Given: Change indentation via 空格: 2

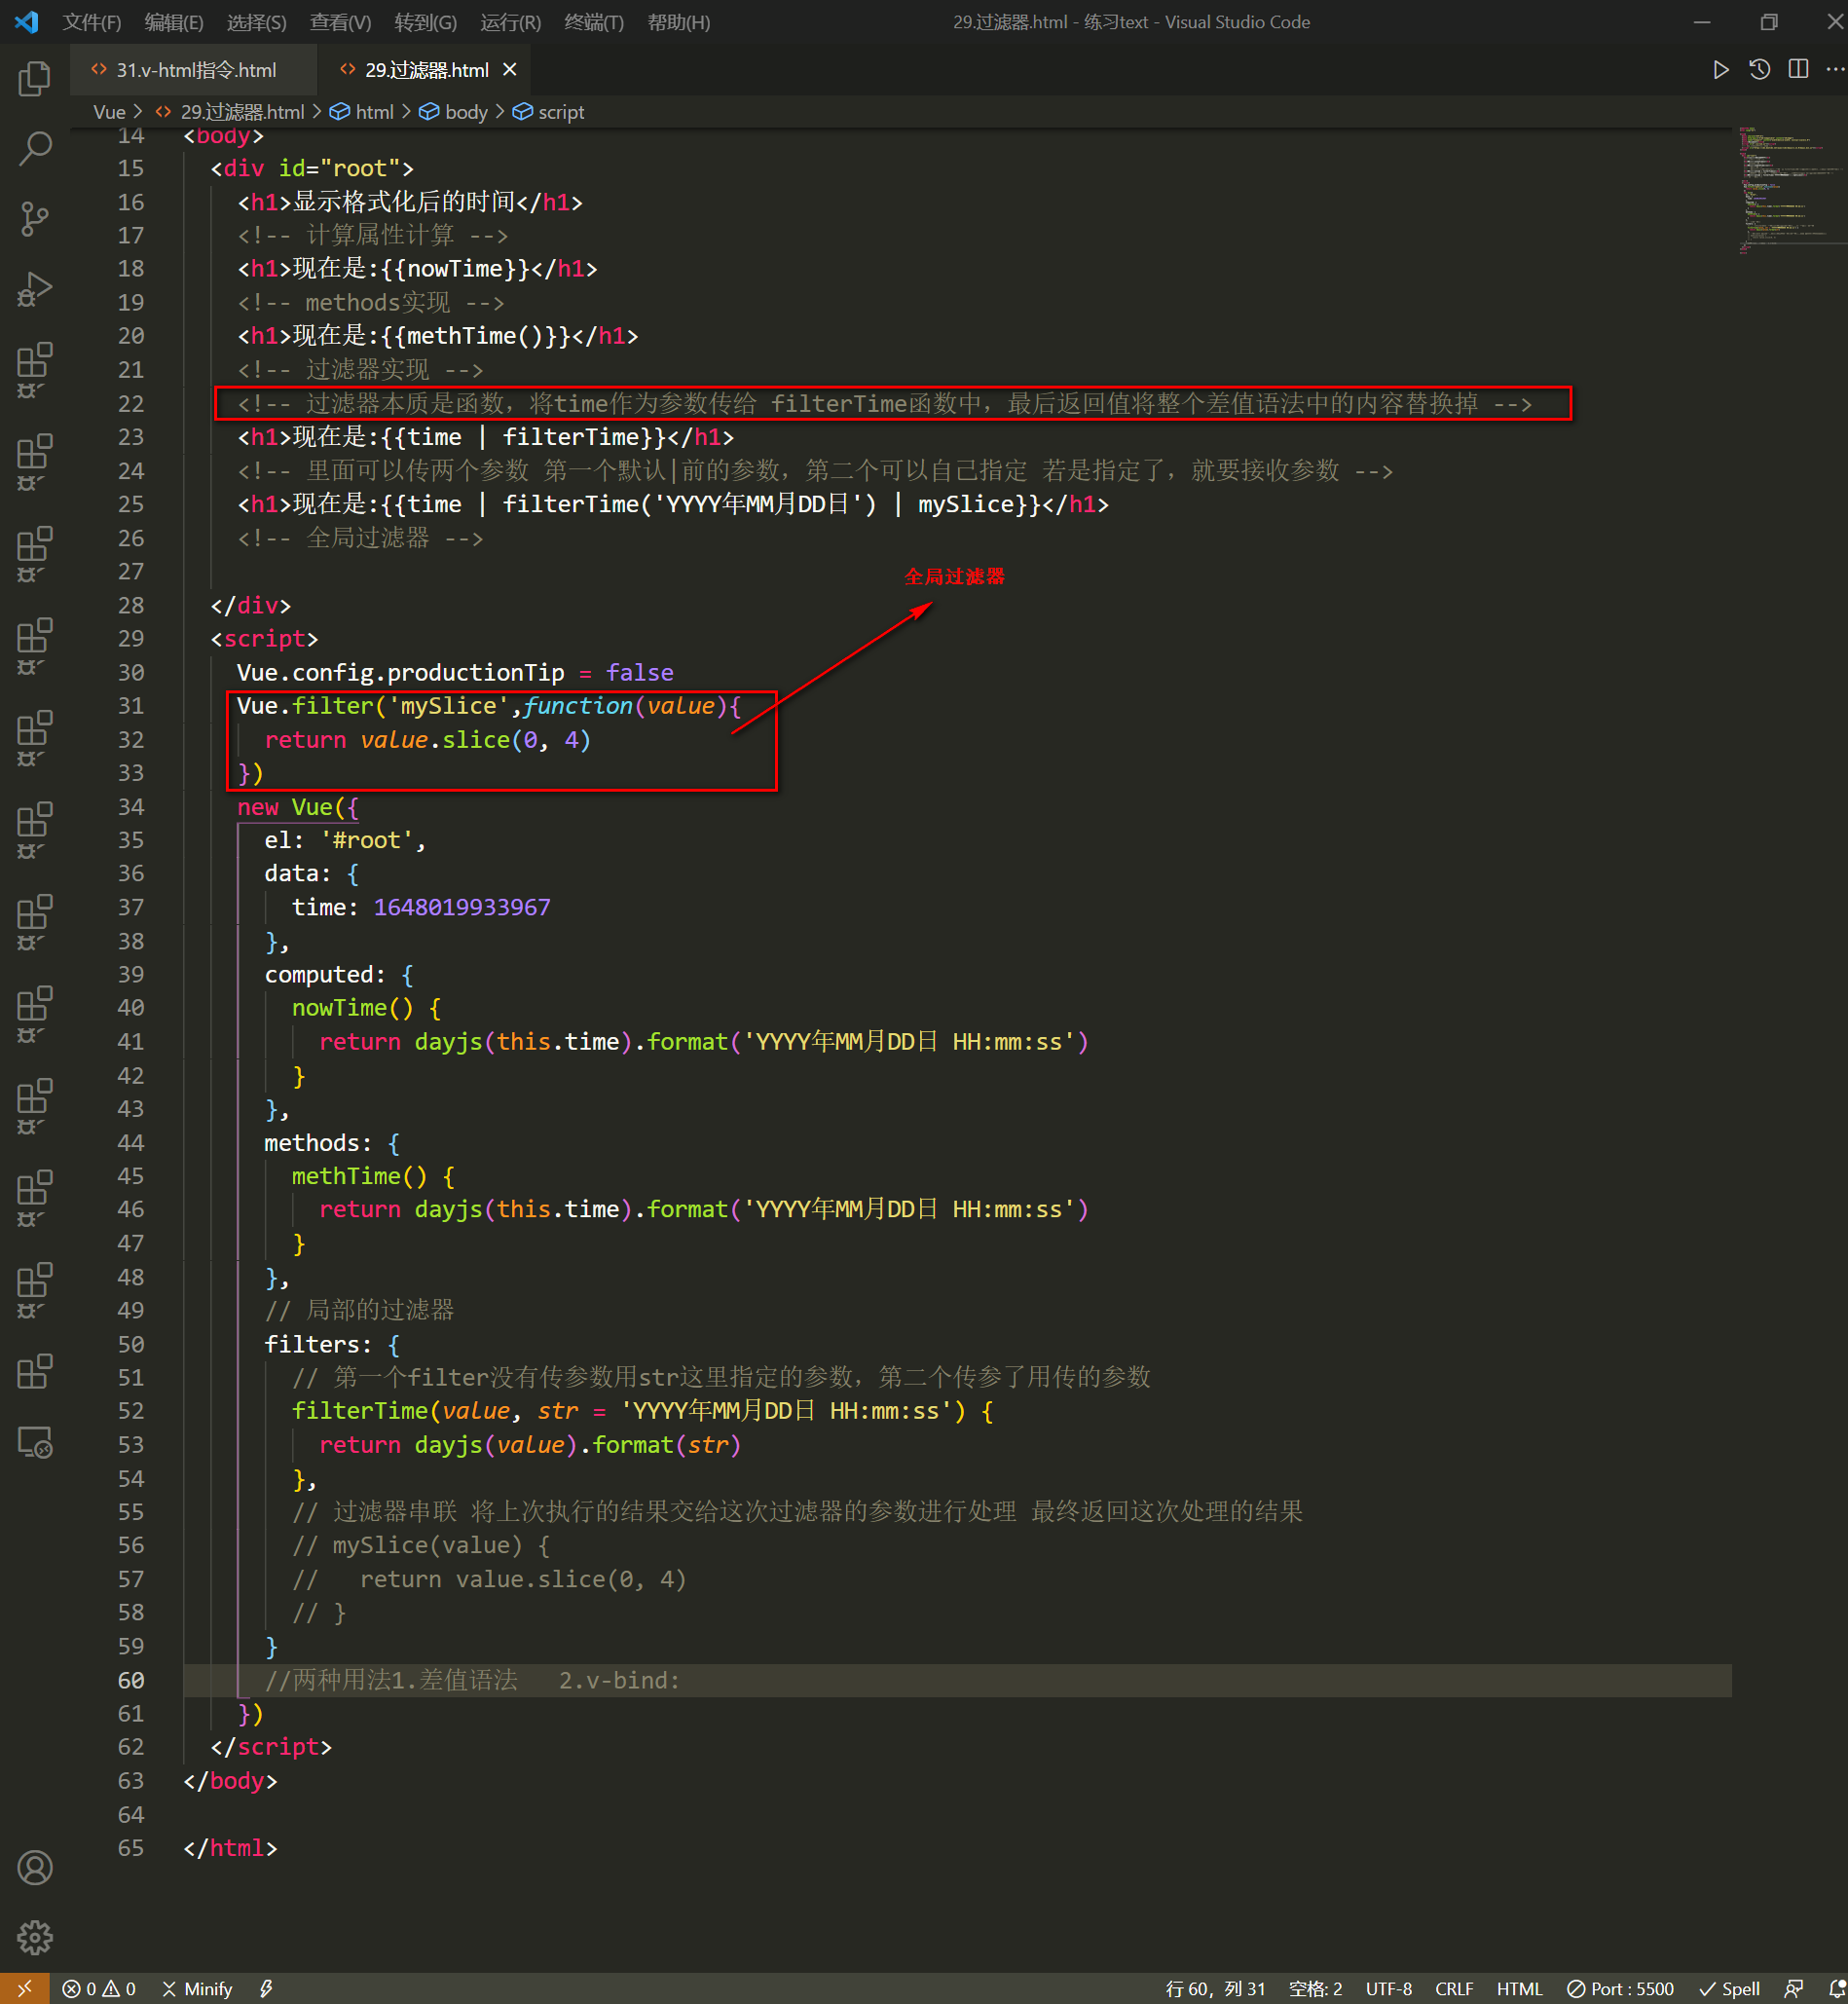Looking at the screenshot, I should point(1315,1988).
